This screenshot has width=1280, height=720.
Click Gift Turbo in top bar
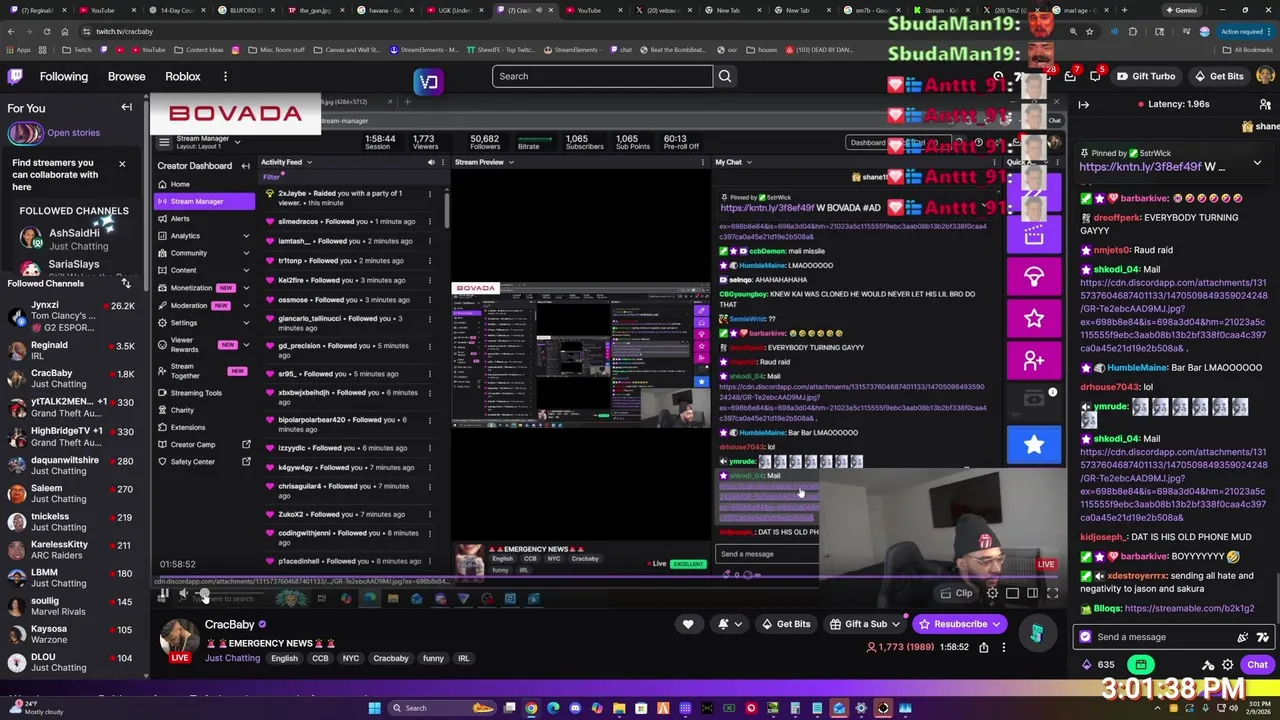(x=1145, y=76)
